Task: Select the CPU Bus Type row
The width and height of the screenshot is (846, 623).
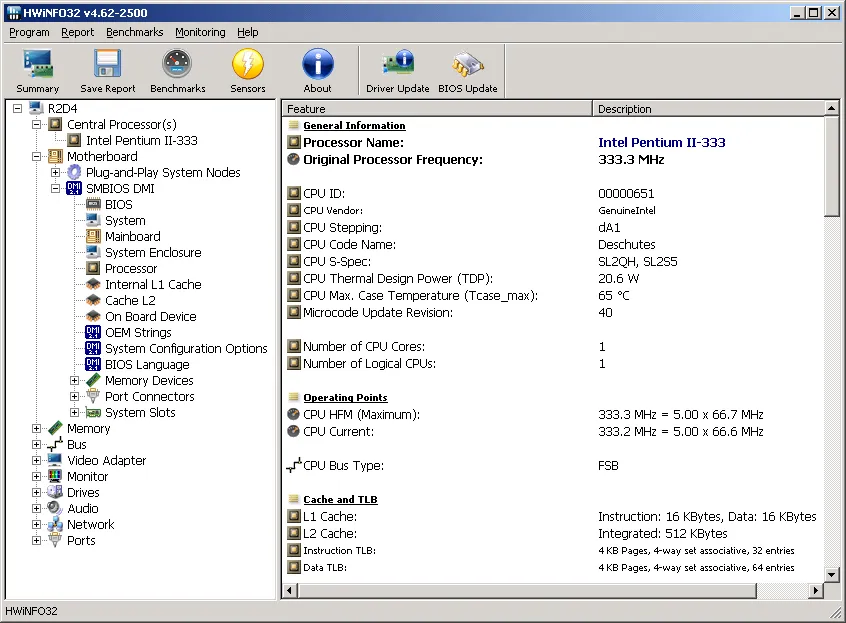Action: click(x=553, y=465)
